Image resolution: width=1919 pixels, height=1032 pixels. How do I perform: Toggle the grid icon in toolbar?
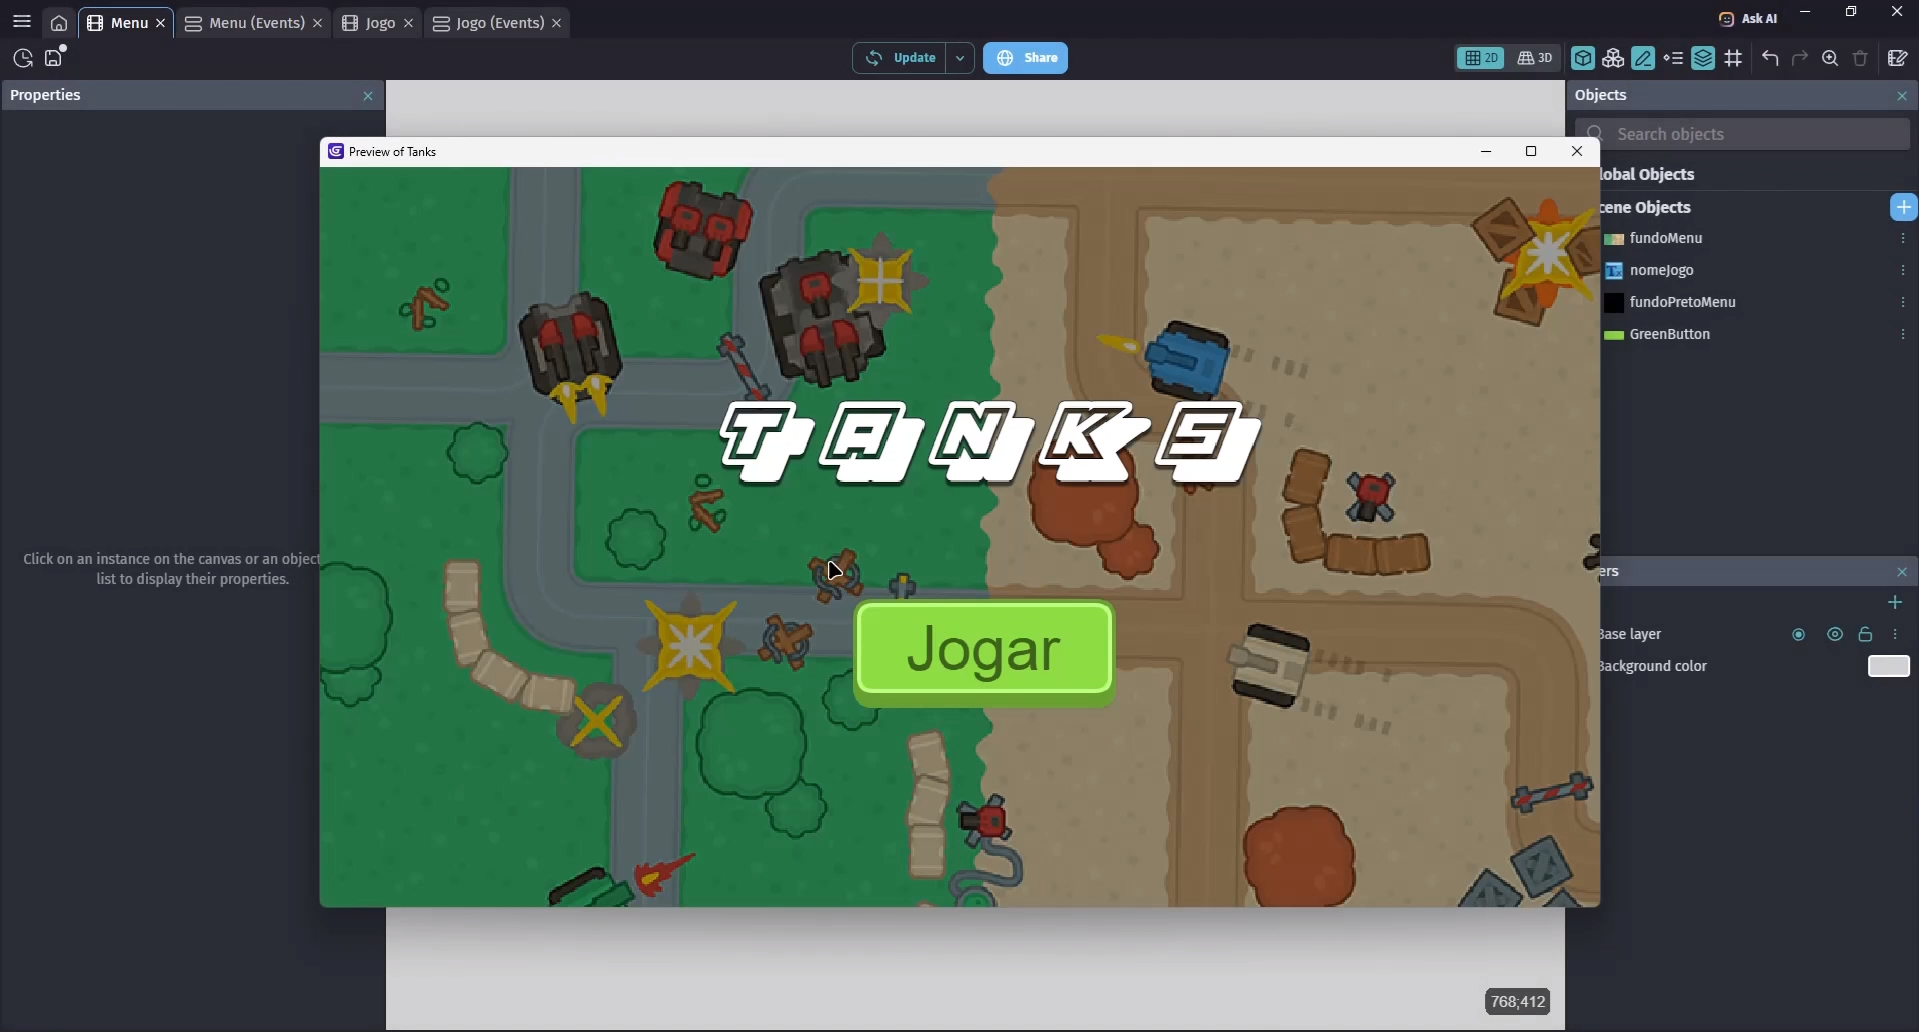(x=1733, y=58)
